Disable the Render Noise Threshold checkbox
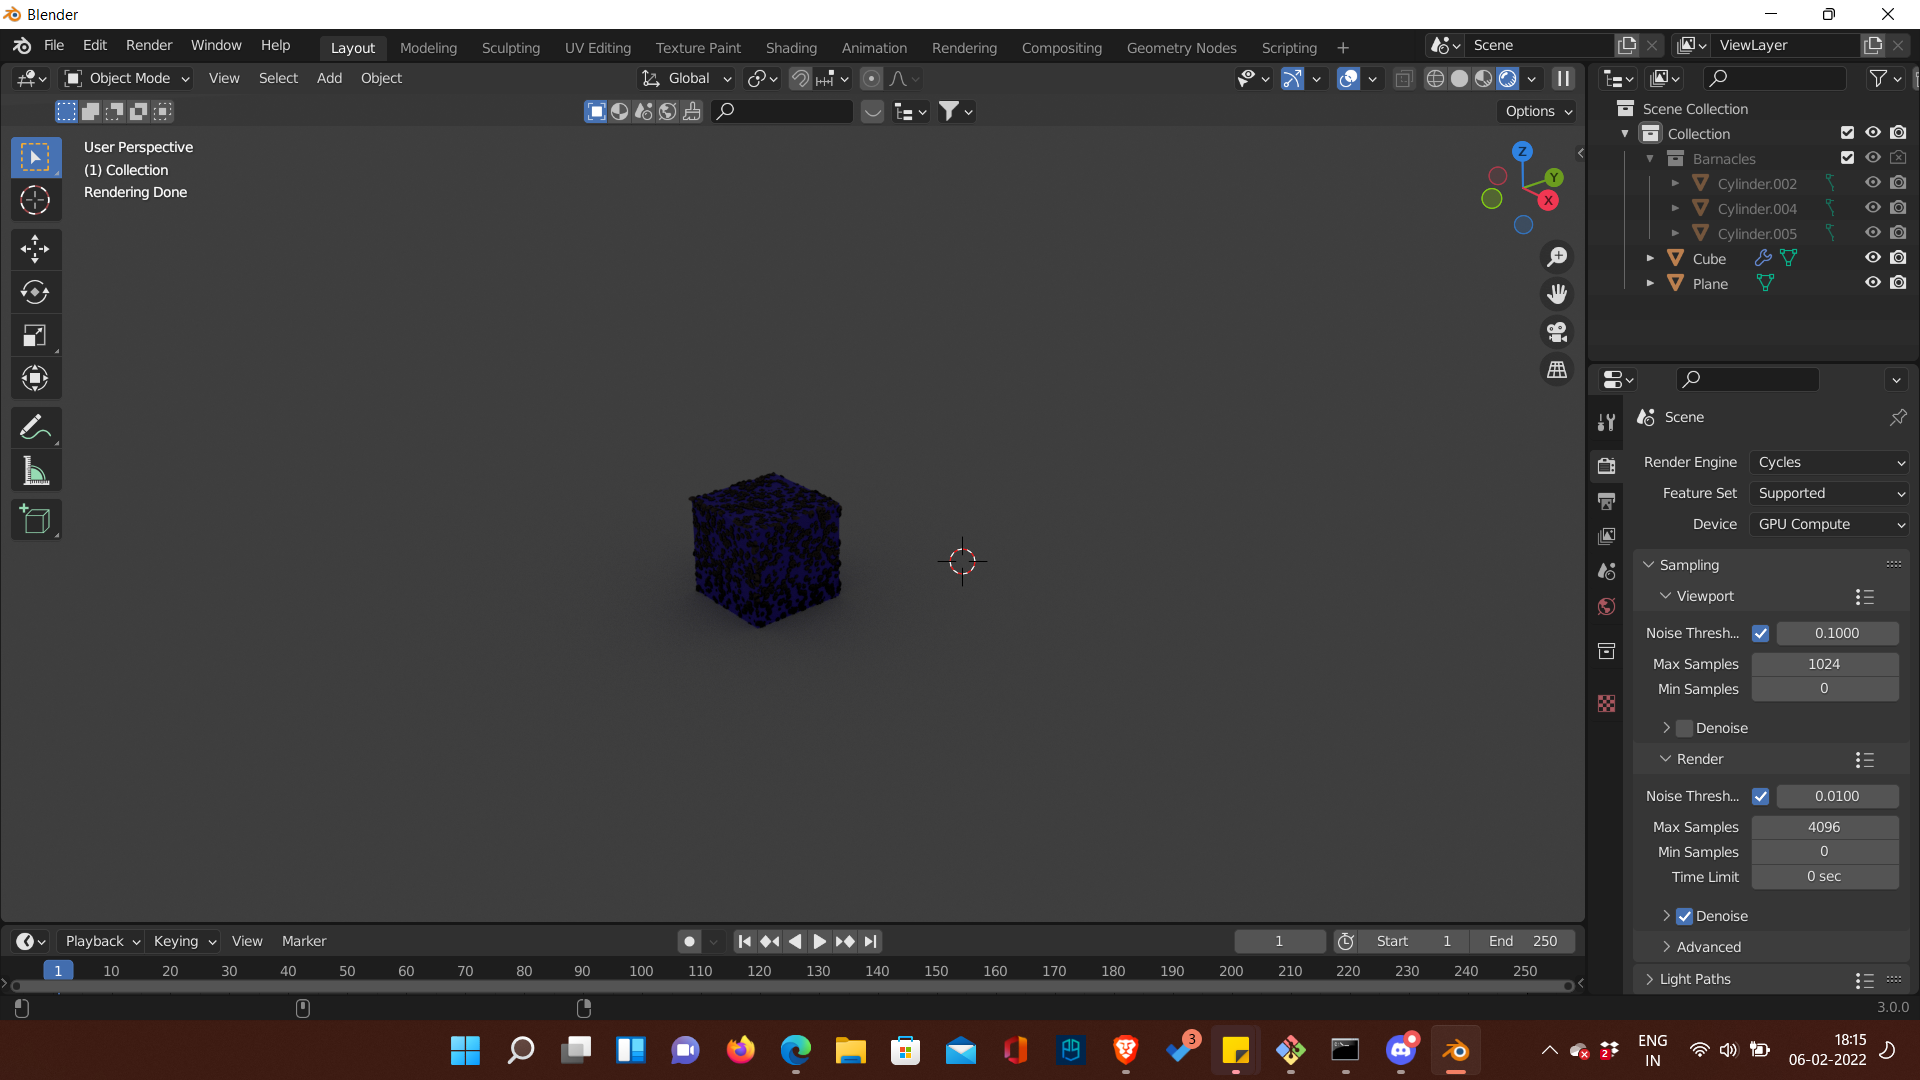The image size is (1920, 1080). [1761, 797]
